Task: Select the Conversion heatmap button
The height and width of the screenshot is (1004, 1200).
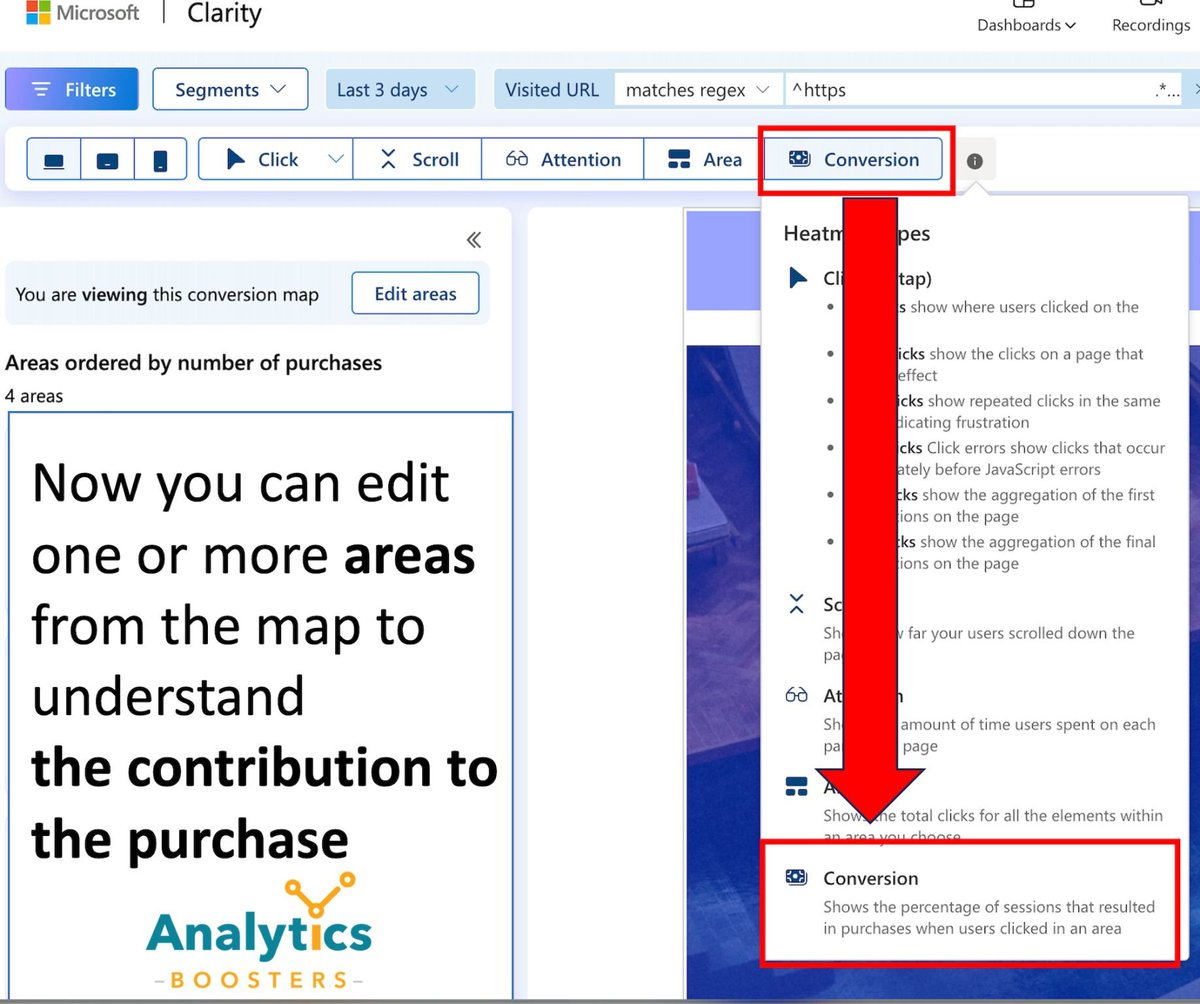Action: click(853, 160)
